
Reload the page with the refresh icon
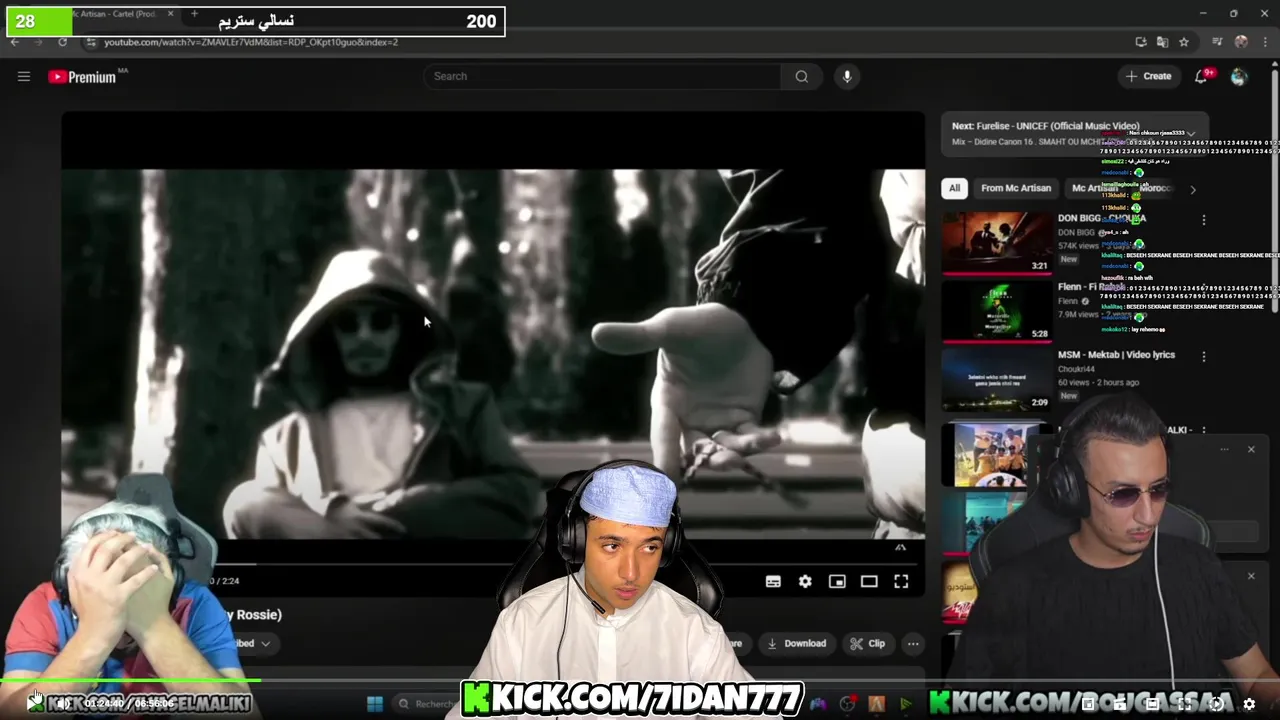62,42
